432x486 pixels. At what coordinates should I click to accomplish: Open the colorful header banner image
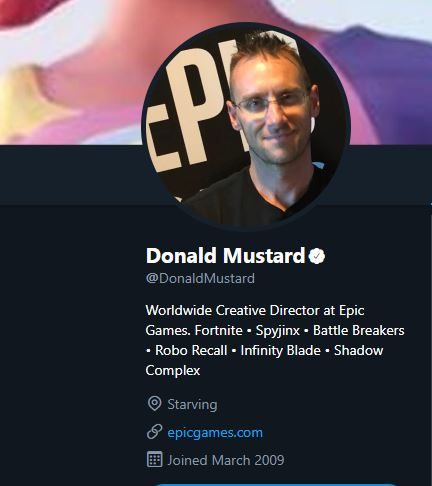point(216,72)
